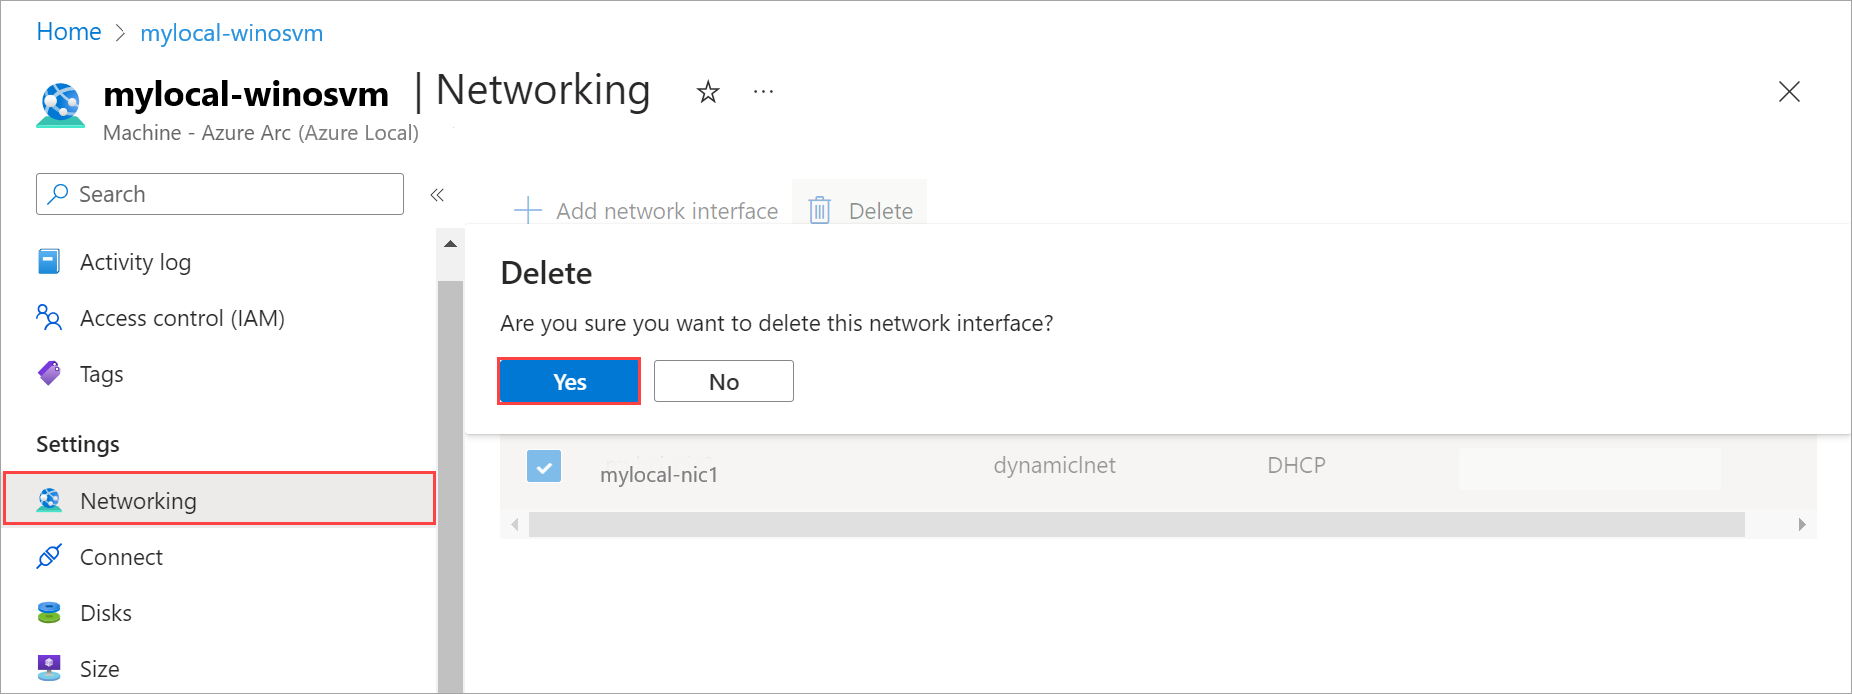Uncheck the mylocal-nic1 checkbox

pos(544,466)
